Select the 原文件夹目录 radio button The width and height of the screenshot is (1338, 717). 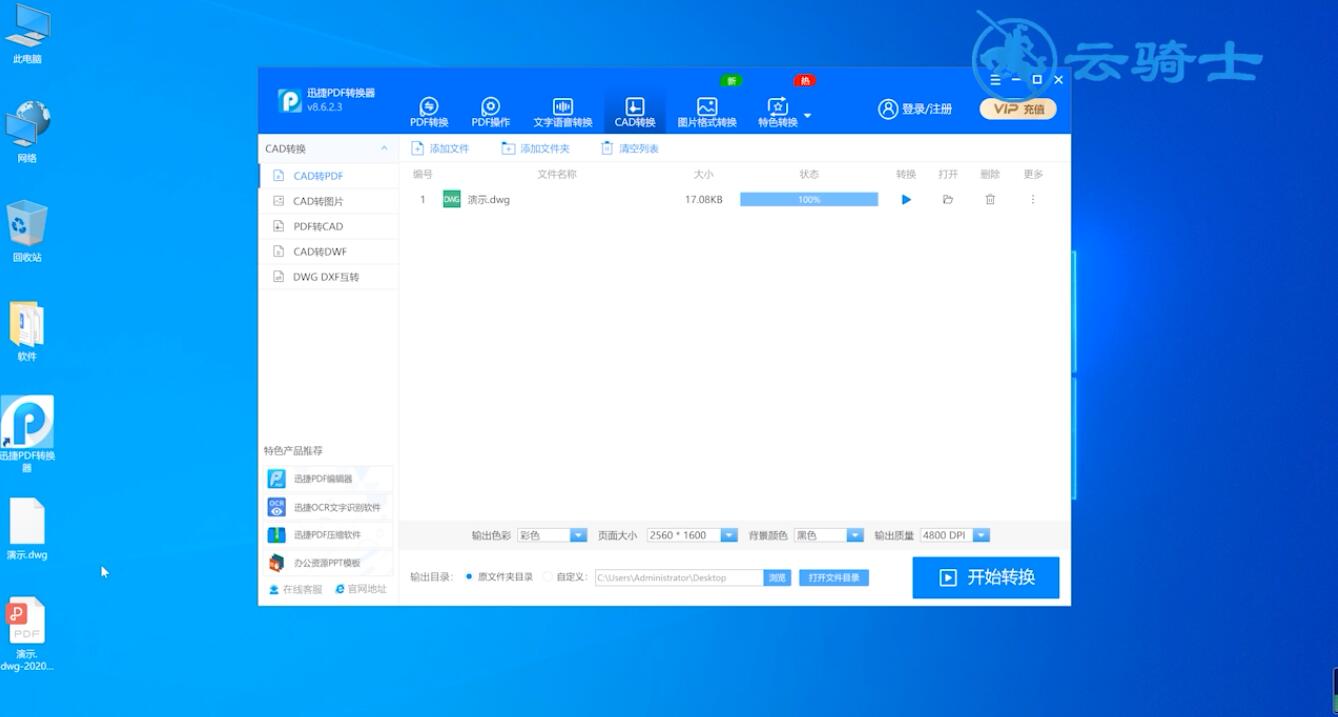(469, 577)
